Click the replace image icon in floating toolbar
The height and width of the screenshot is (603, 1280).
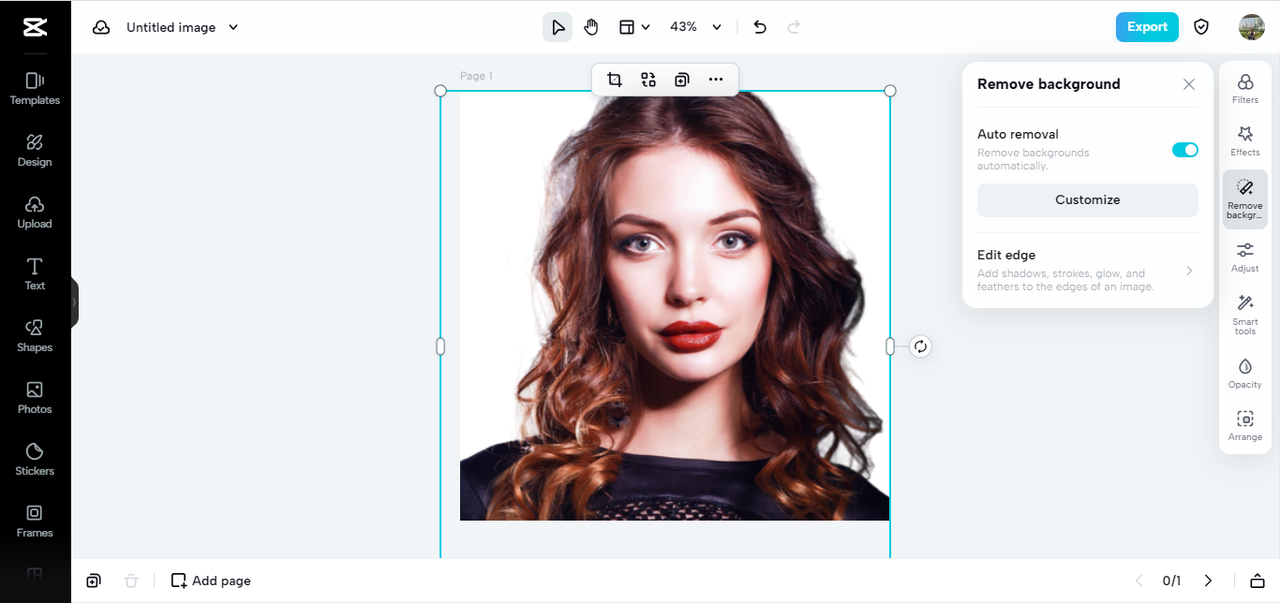(648, 80)
